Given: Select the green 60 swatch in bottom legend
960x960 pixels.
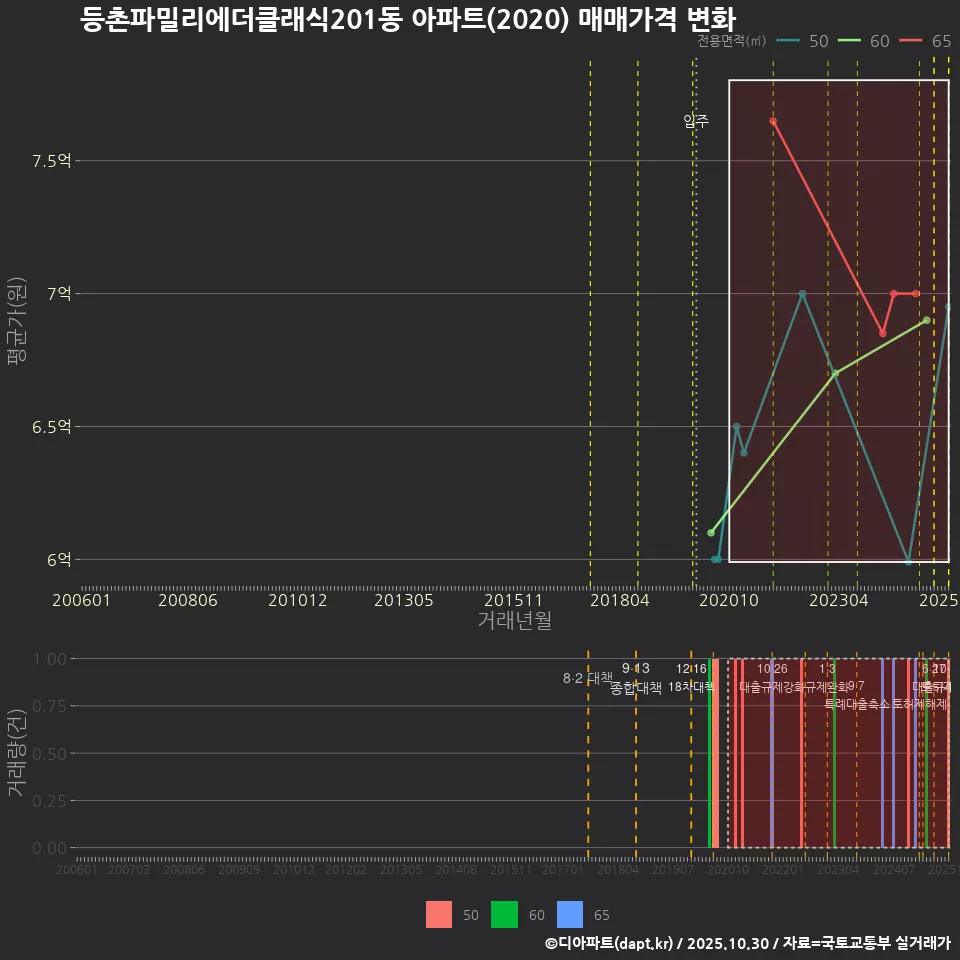Looking at the screenshot, I should click(x=505, y=915).
